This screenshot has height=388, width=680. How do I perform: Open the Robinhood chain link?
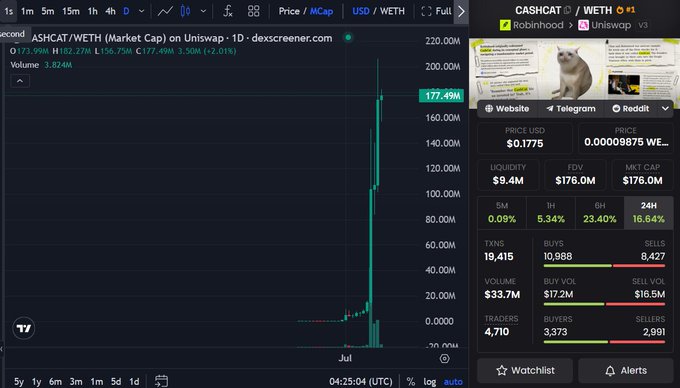532,25
